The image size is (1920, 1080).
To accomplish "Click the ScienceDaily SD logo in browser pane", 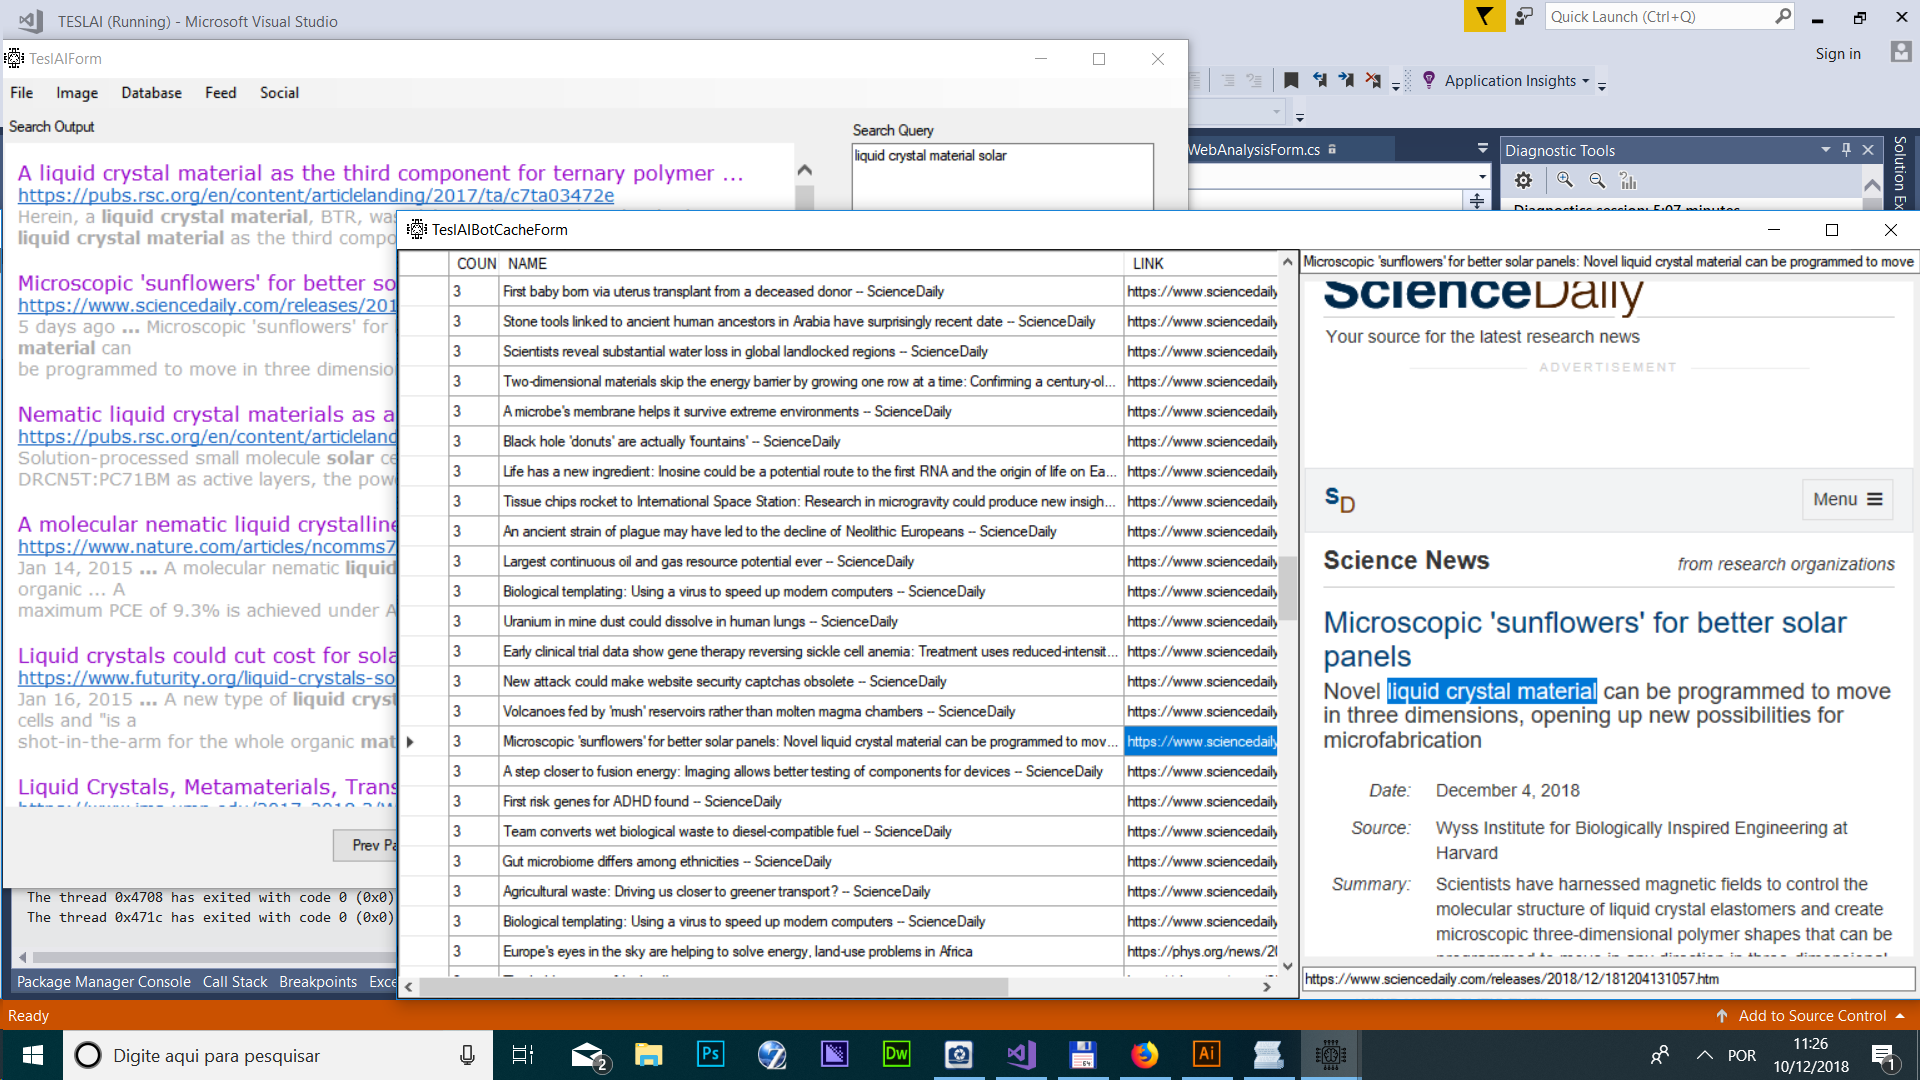I will tap(1340, 499).
